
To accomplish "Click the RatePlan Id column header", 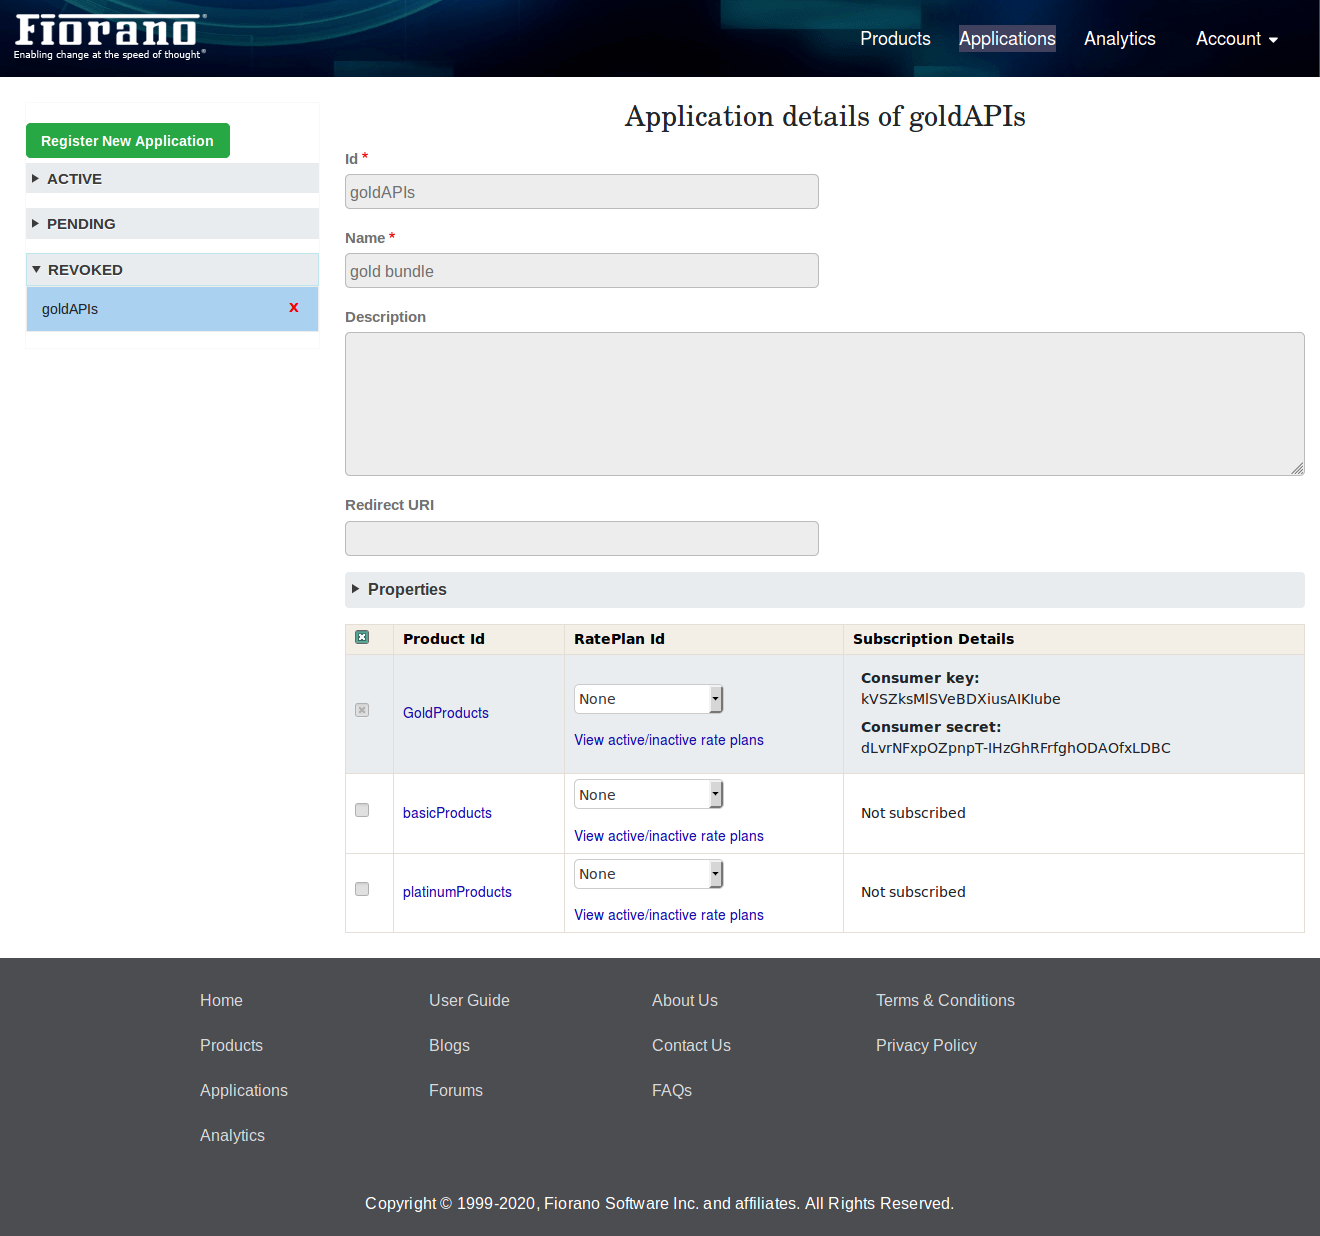I will tap(619, 639).
